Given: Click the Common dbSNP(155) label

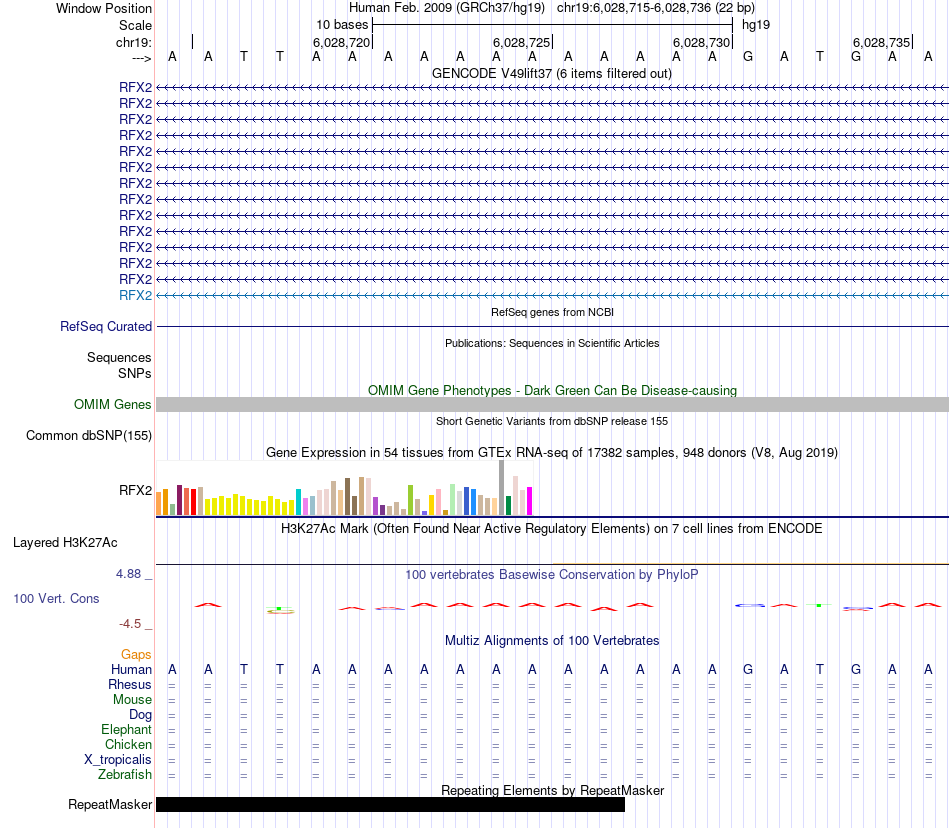Looking at the screenshot, I should click(x=89, y=436).
